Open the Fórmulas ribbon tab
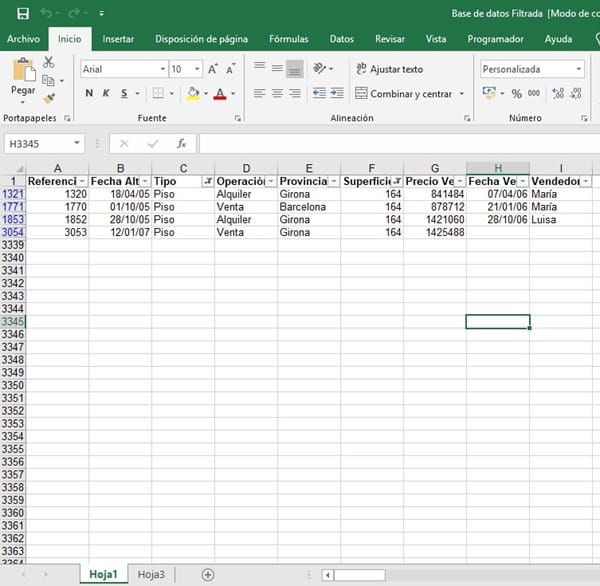Image resolution: width=600 pixels, height=586 pixels. [288, 39]
